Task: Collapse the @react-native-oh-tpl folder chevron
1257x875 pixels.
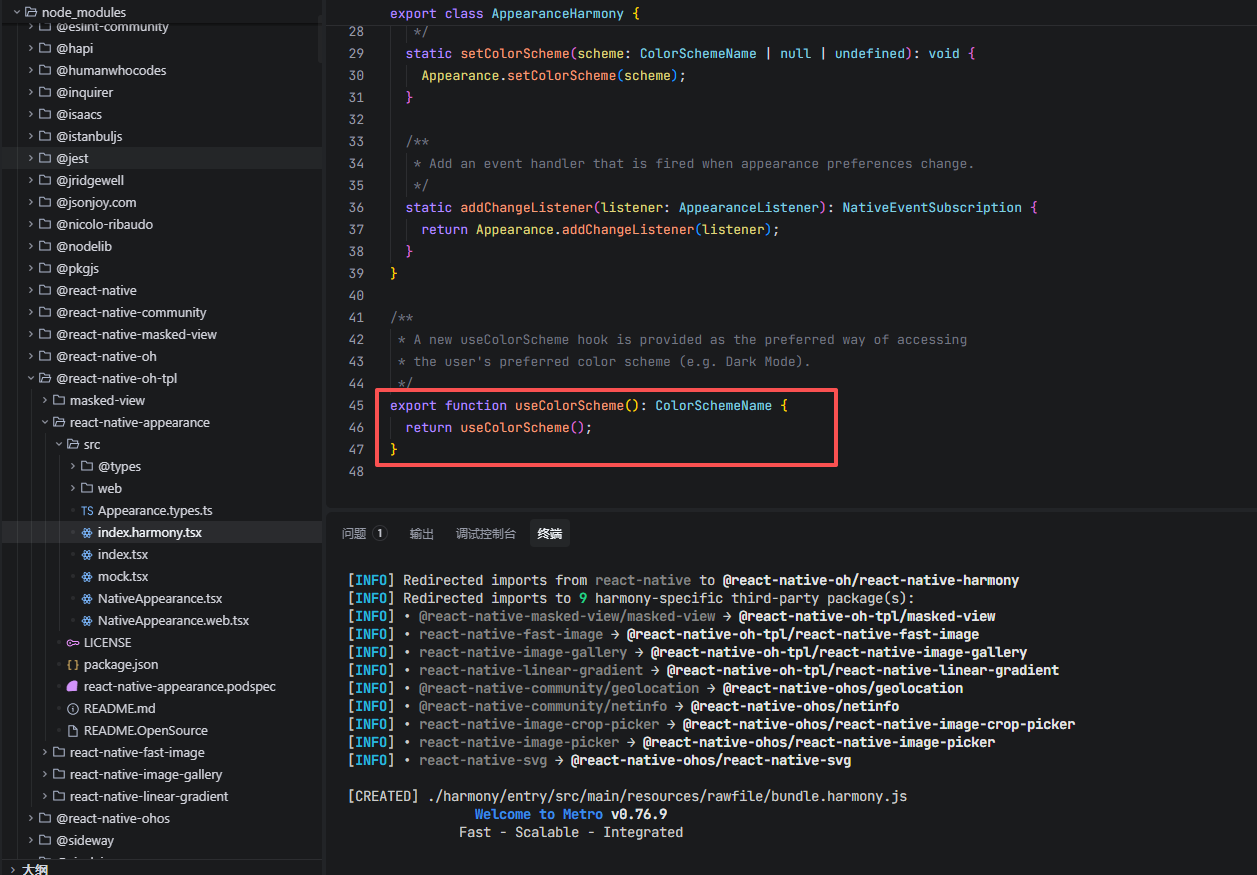Action: pyautogui.click(x=31, y=378)
